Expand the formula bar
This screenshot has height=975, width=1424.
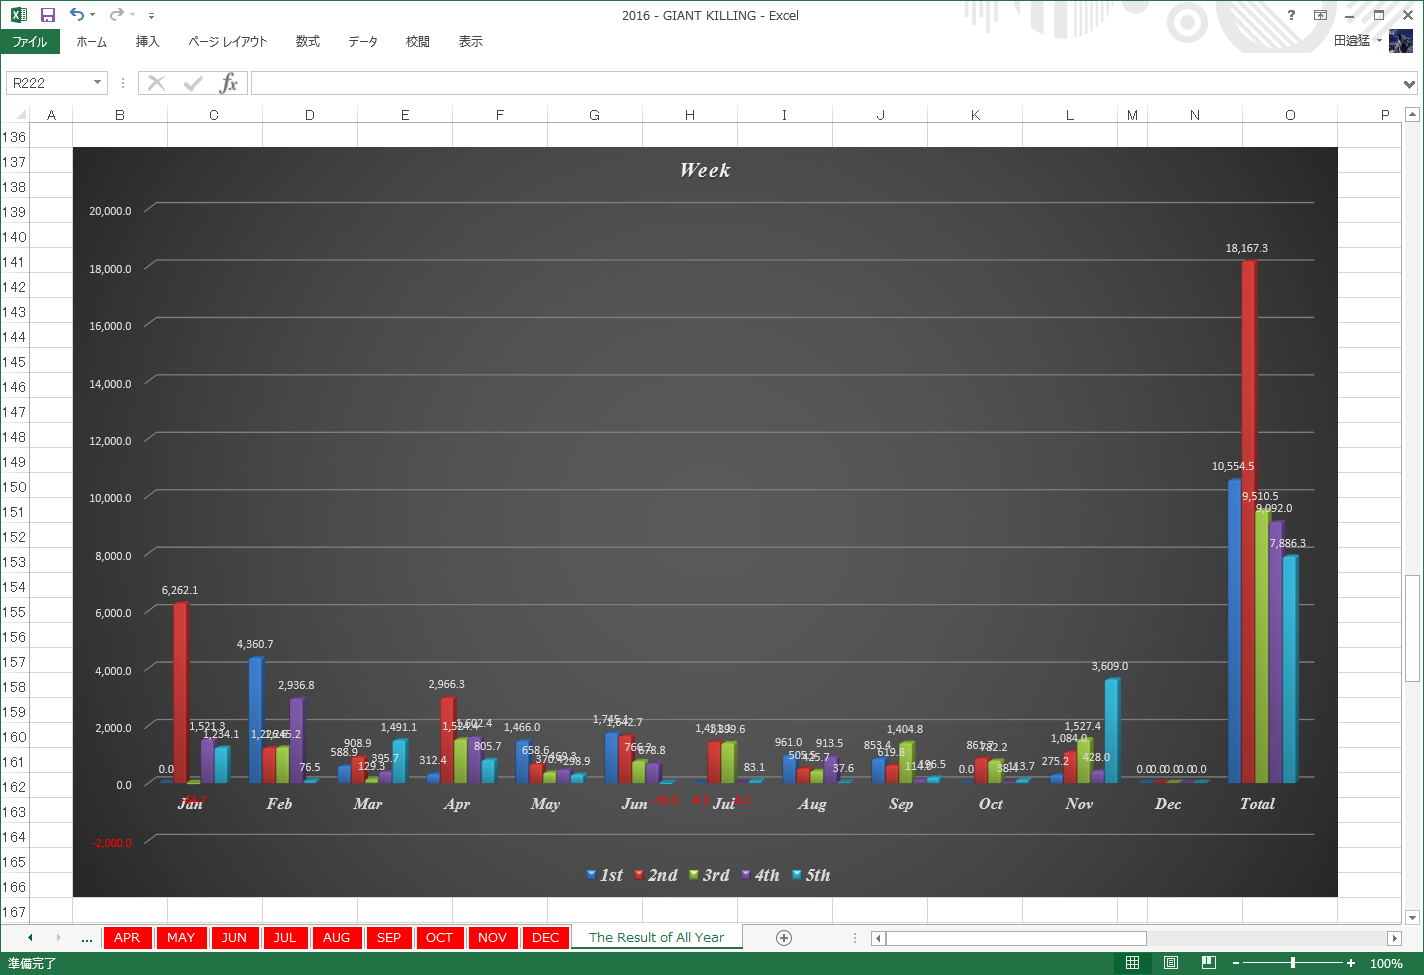tap(1409, 84)
